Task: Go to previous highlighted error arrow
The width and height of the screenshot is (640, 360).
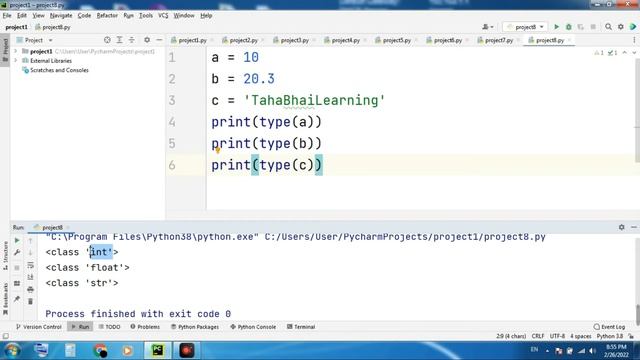Action: 624,53
